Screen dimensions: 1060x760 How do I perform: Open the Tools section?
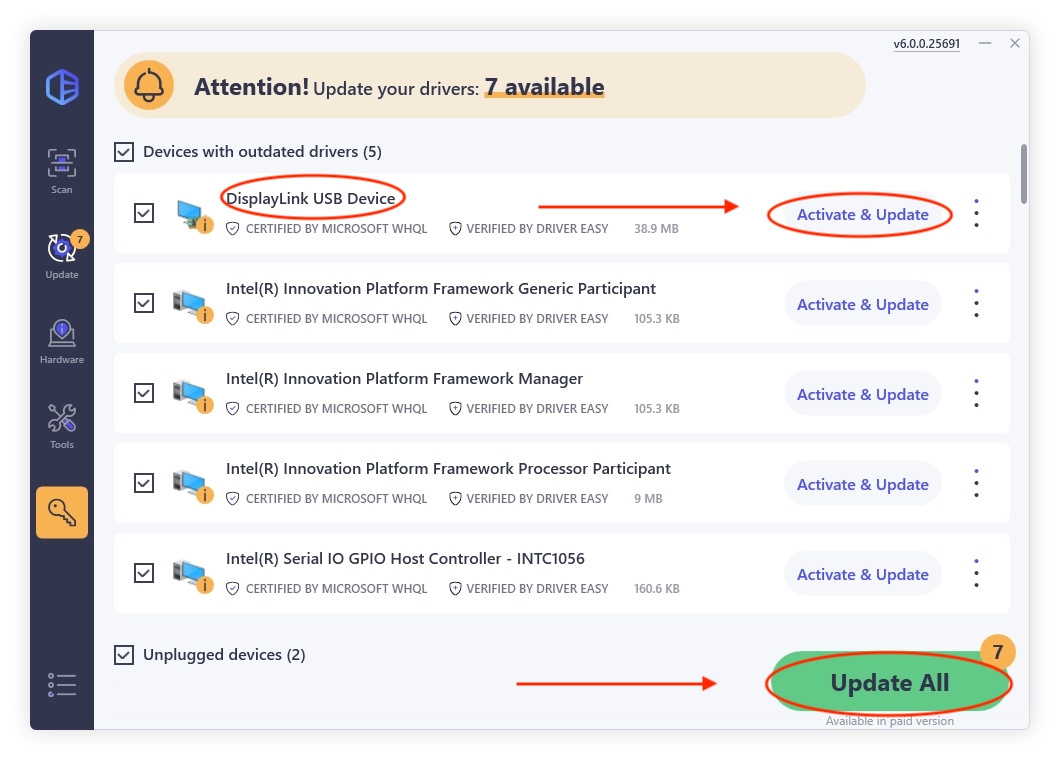(62, 426)
